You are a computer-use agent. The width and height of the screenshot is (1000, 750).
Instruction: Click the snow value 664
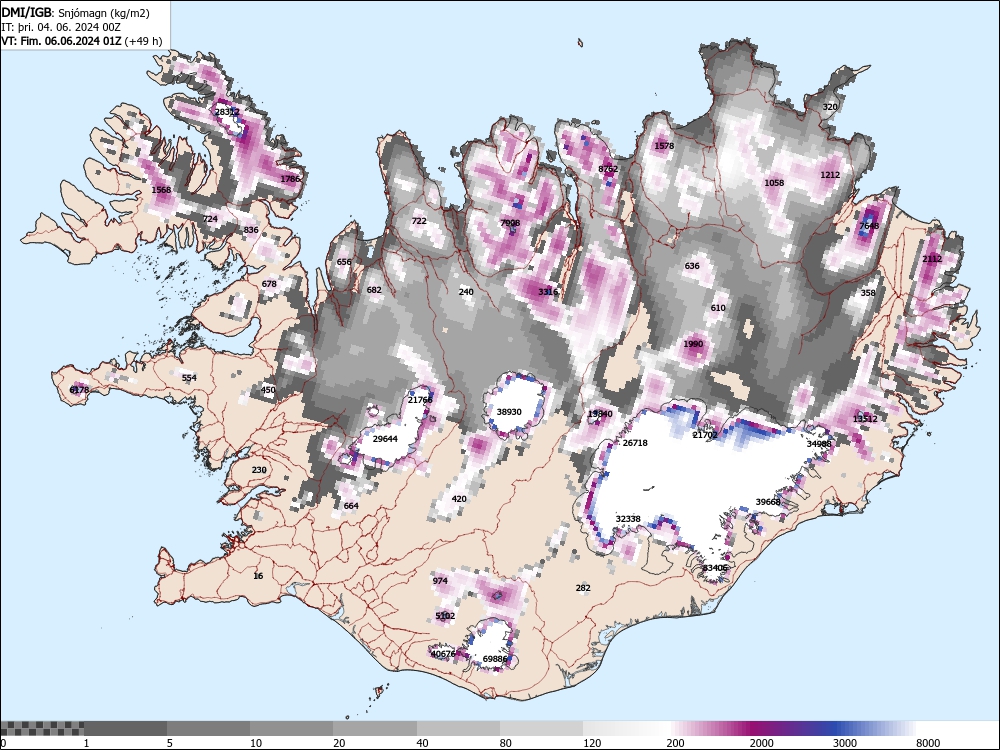tap(351, 506)
